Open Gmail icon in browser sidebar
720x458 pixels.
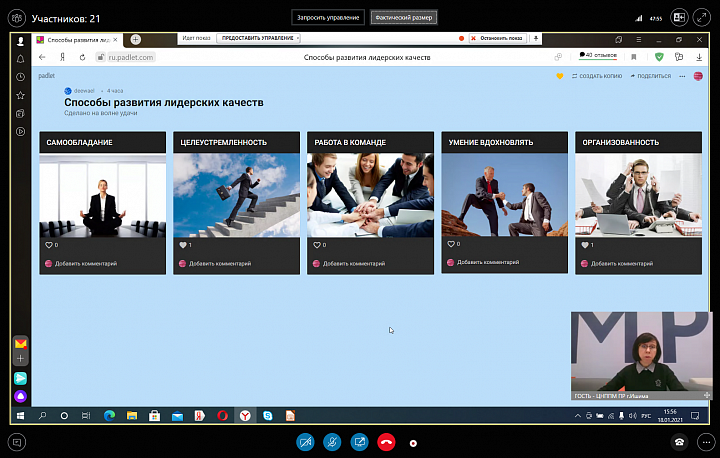point(20,344)
